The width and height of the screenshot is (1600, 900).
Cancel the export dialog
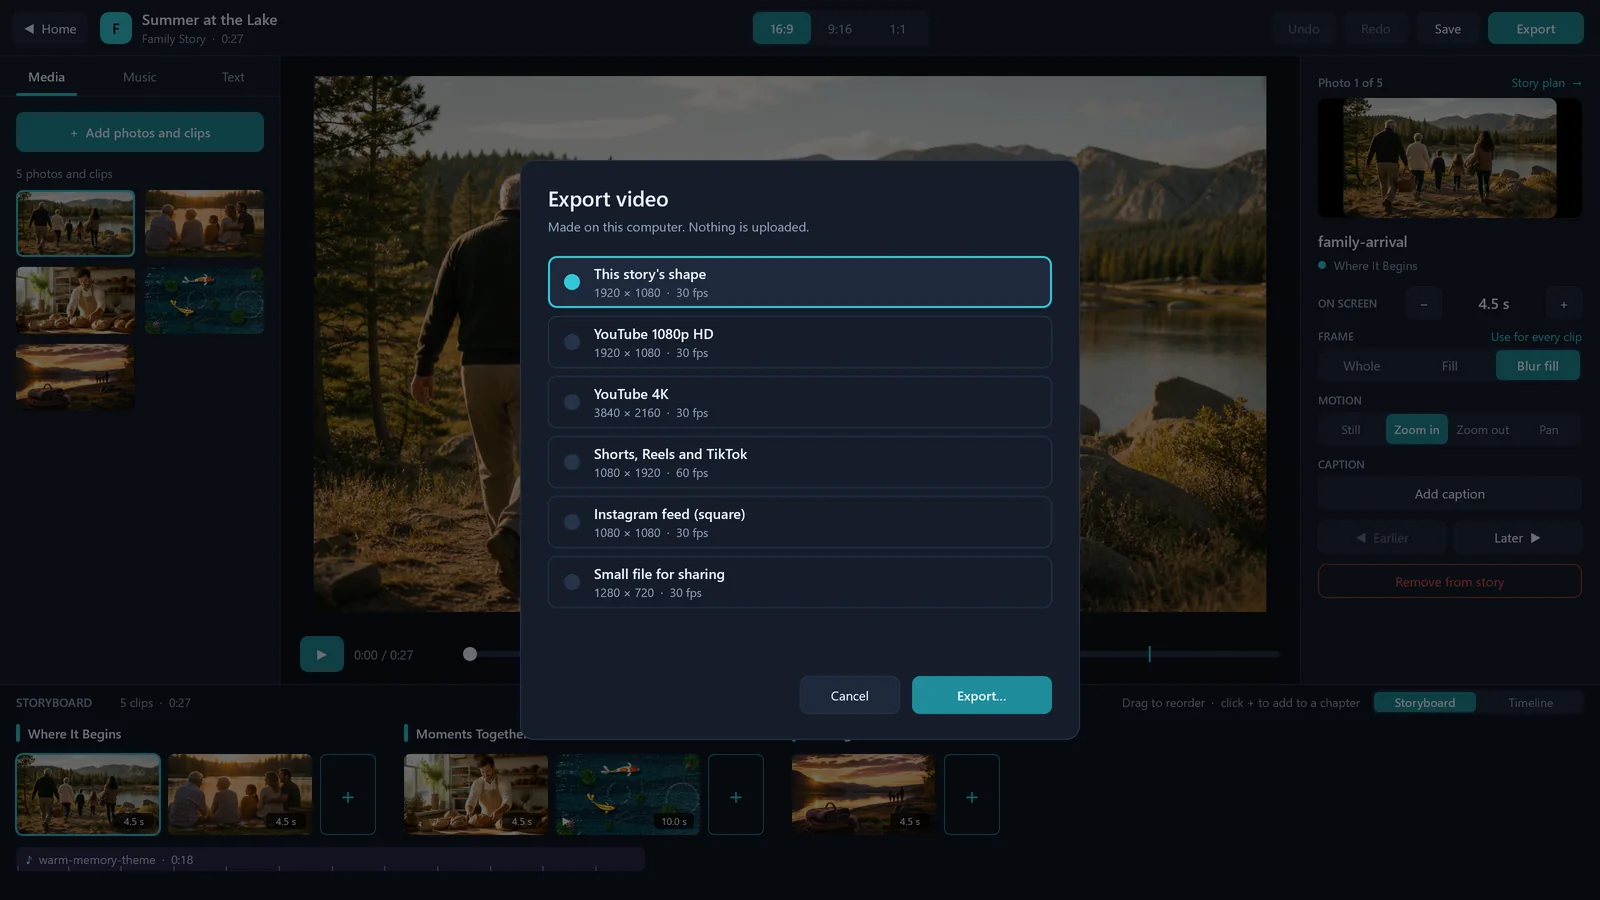click(x=849, y=695)
